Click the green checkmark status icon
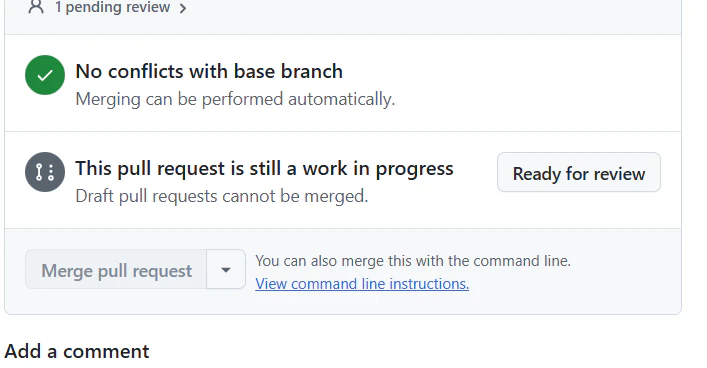 click(x=45, y=75)
